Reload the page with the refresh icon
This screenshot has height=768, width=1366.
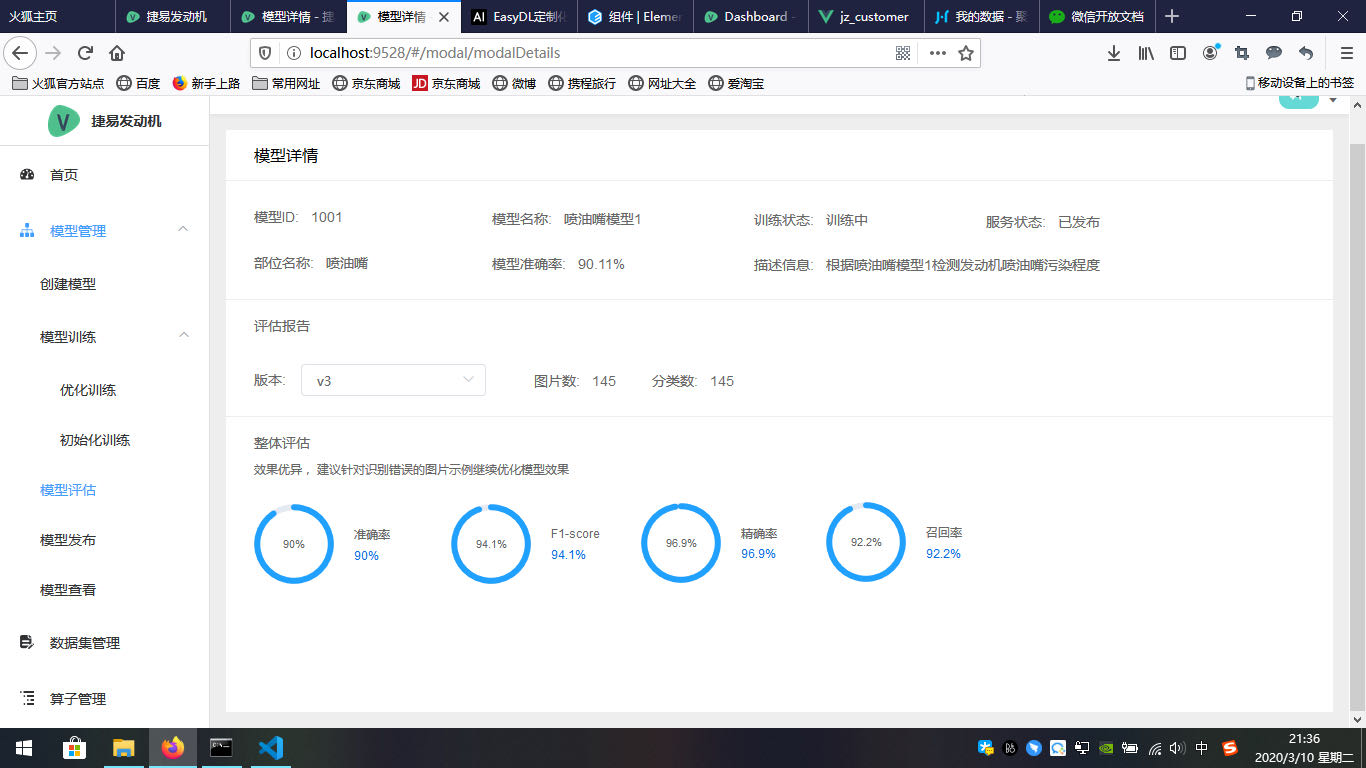coord(85,53)
